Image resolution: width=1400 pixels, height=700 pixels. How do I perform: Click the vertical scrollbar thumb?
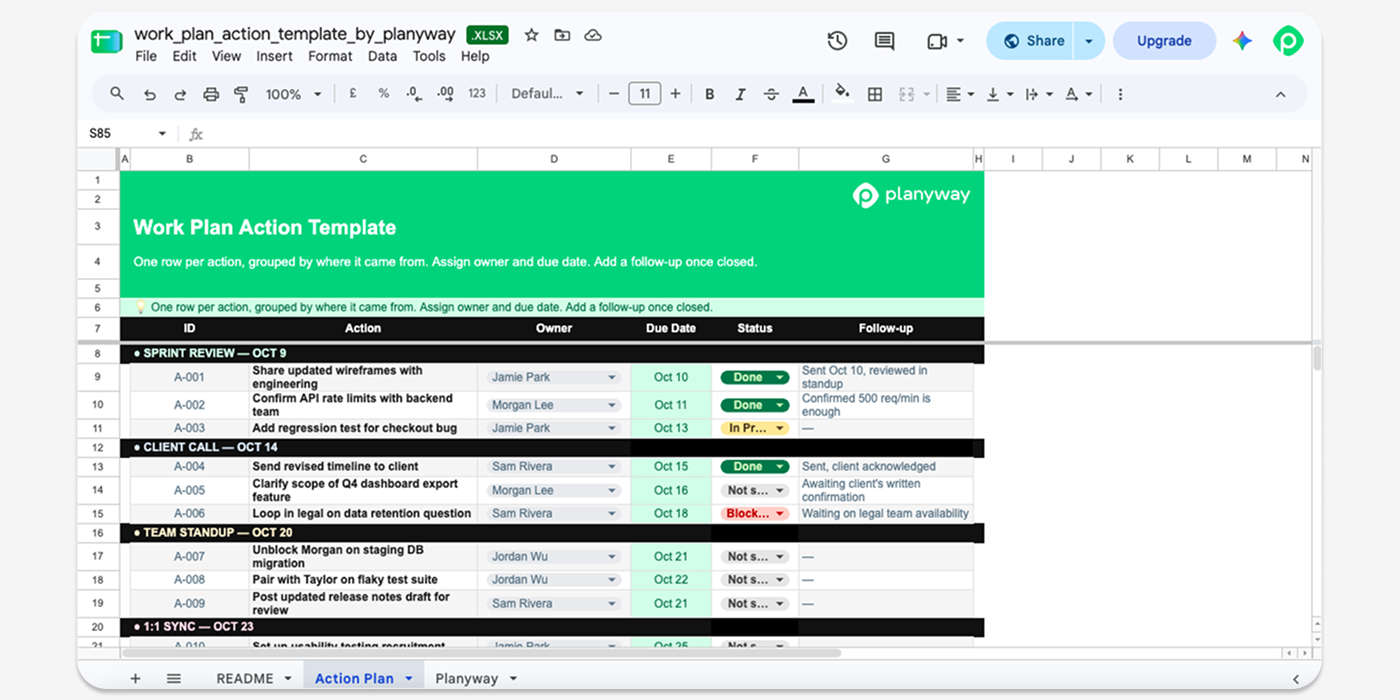coord(1316,359)
